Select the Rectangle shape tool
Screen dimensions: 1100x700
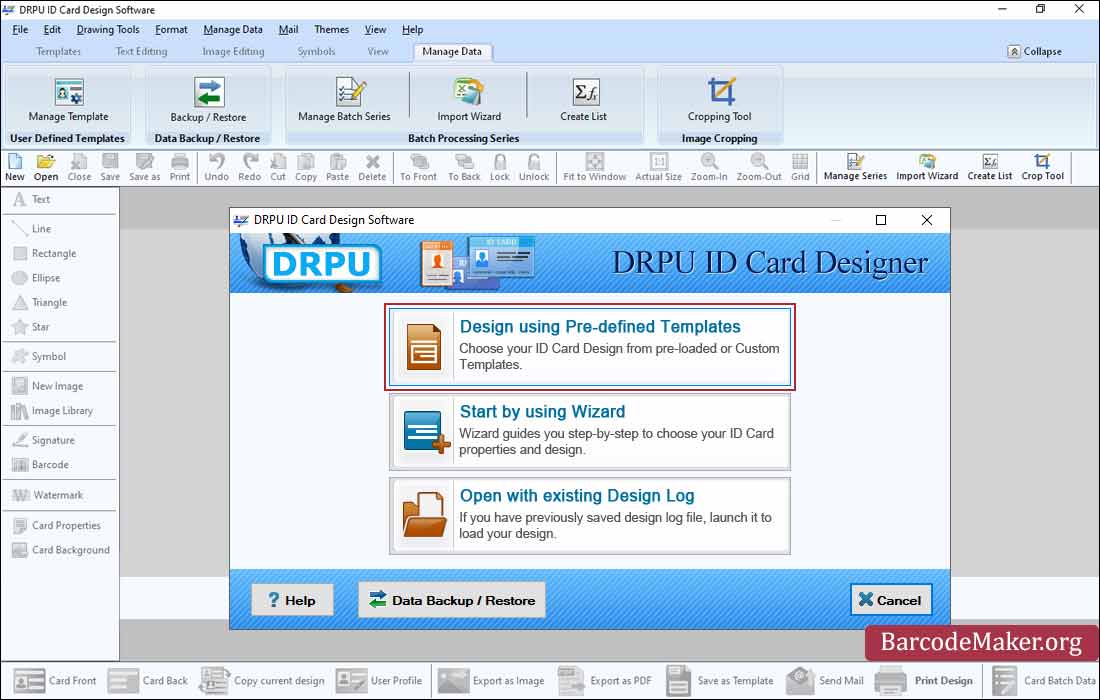click(x=45, y=253)
